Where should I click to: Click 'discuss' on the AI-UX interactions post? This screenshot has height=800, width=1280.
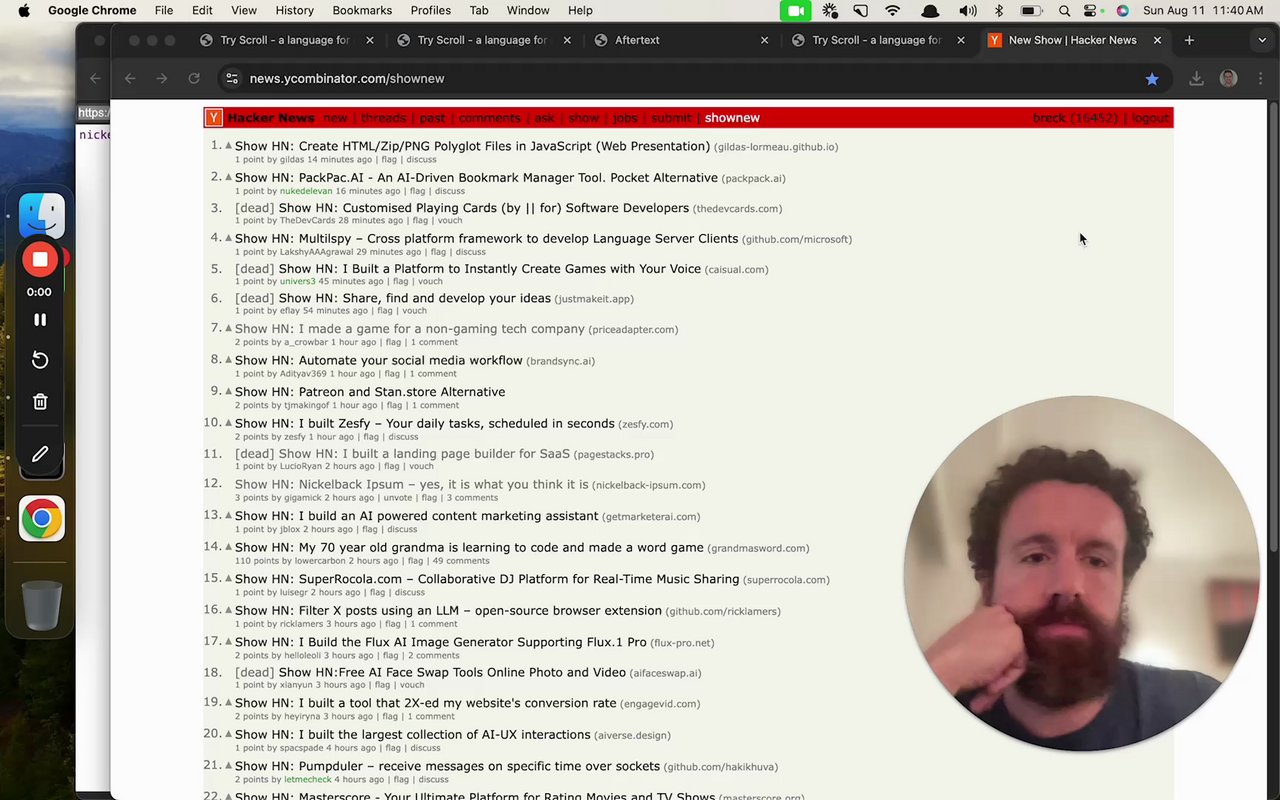(x=425, y=748)
